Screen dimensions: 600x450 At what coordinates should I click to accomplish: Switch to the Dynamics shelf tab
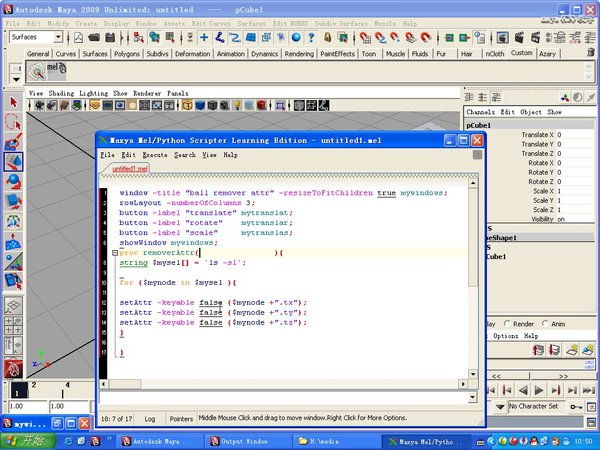pyautogui.click(x=264, y=54)
